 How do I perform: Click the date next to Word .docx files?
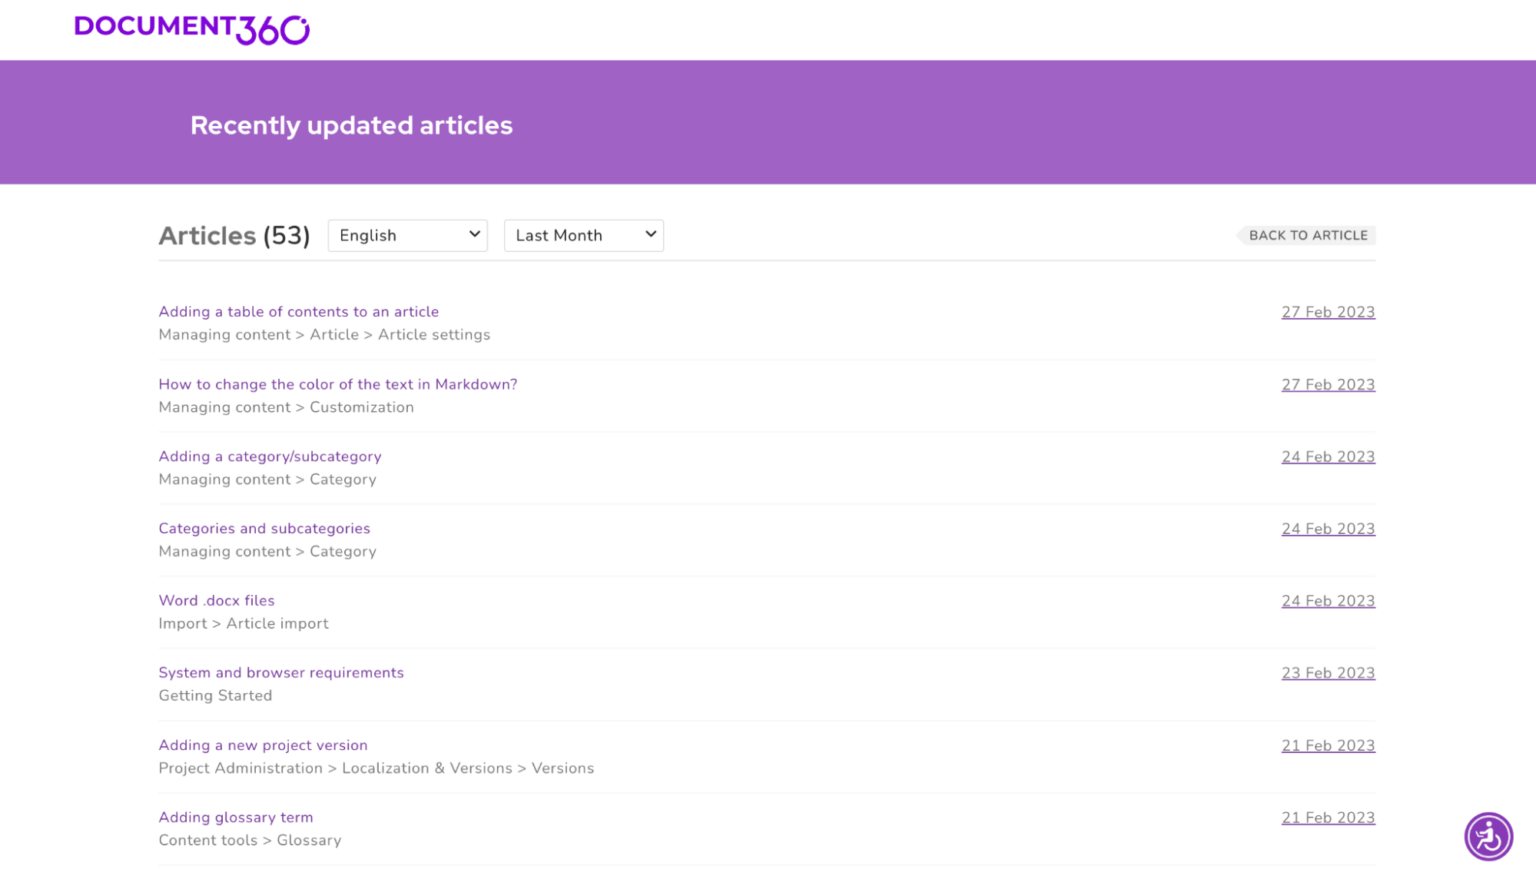click(1327, 601)
